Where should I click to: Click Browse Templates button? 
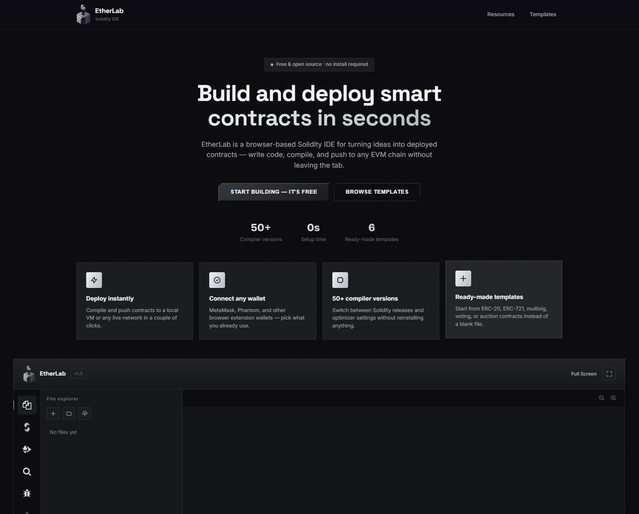coord(377,192)
